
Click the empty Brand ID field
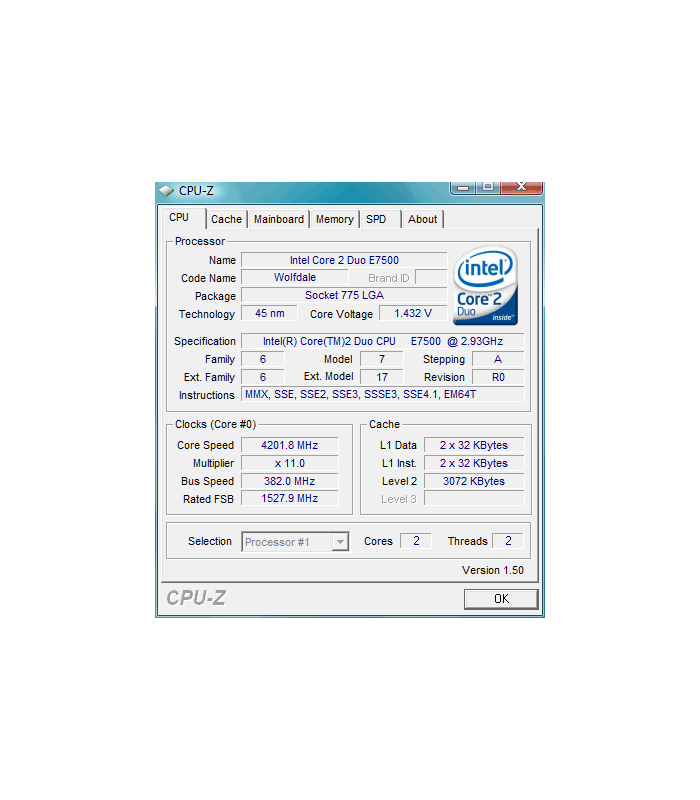(432, 278)
